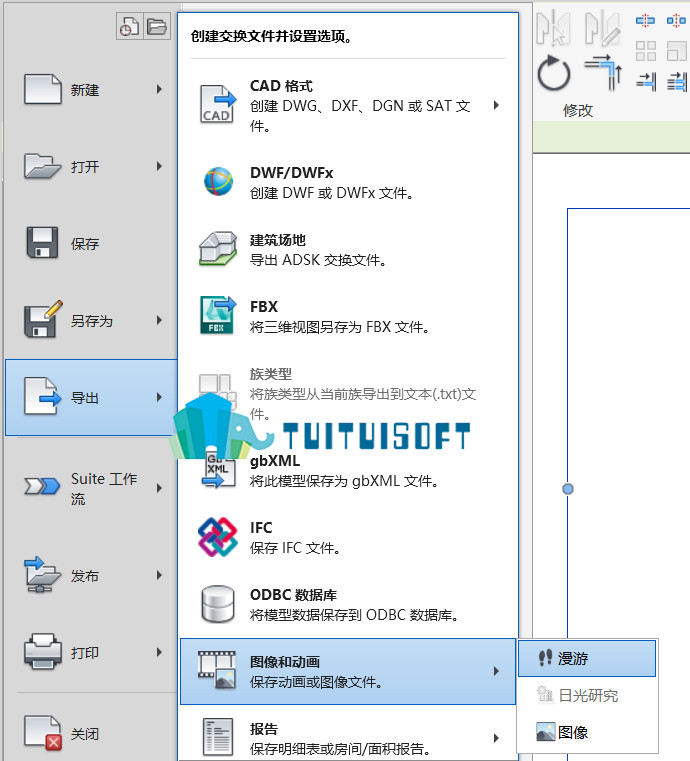Click the mirror draw axis tool
This screenshot has width=690, height=761.
(x=603, y=28)
